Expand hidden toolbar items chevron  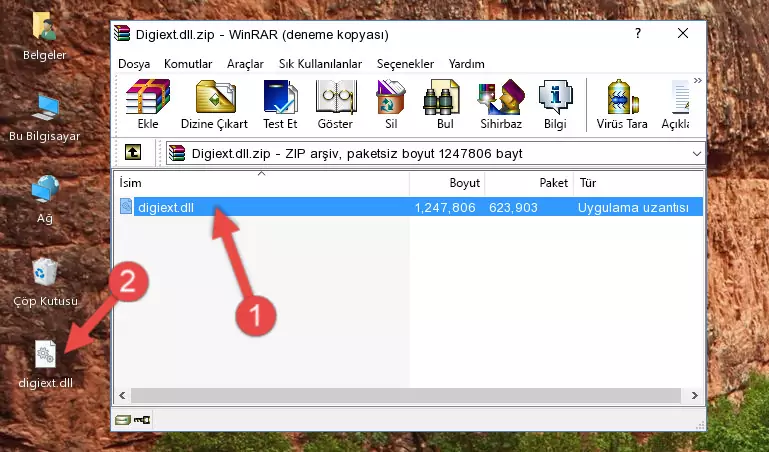[697, 80]
